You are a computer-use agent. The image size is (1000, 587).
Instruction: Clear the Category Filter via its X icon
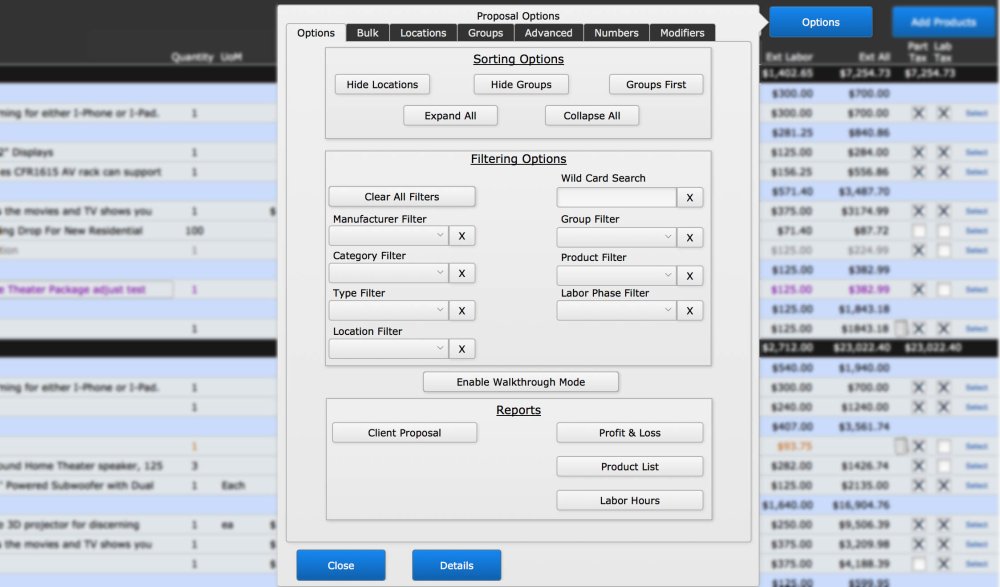pos(462,272)
